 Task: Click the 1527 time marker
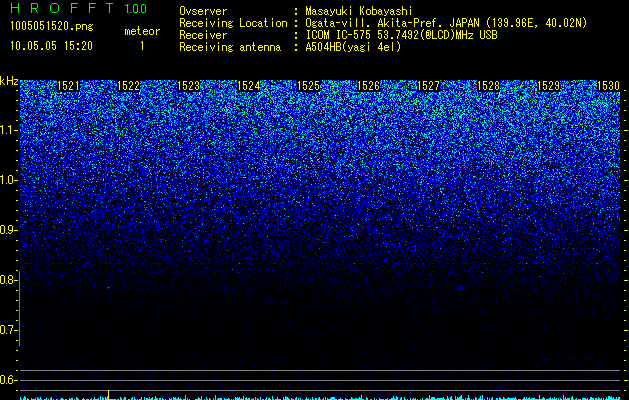coord(428,85)
